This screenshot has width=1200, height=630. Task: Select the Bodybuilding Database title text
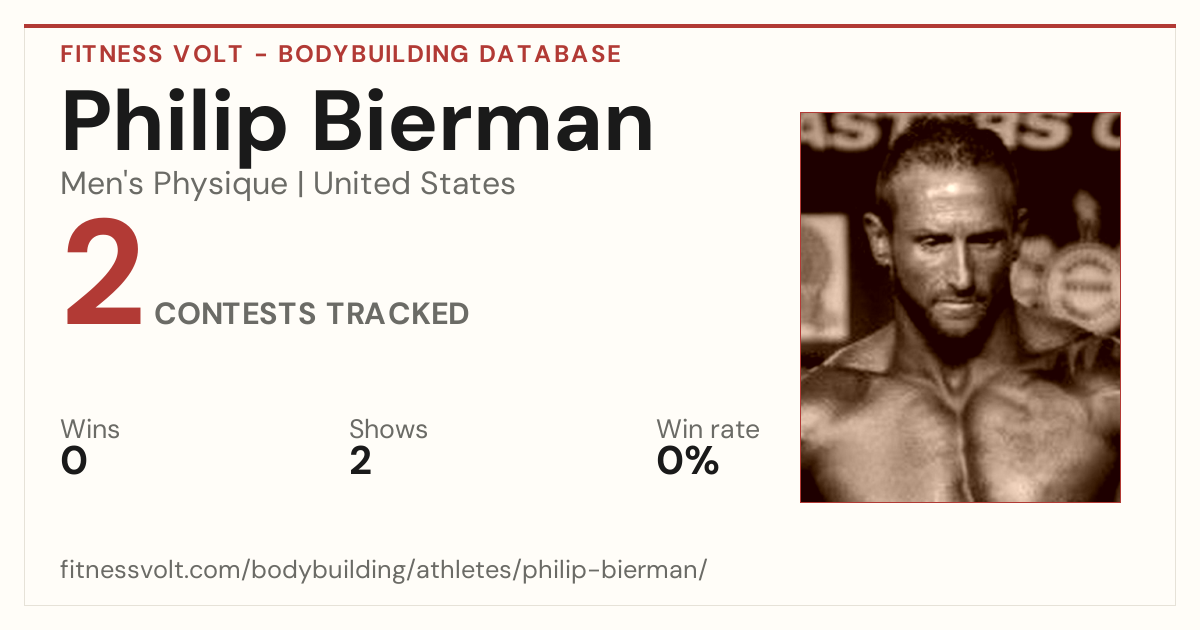pos(450,54)
